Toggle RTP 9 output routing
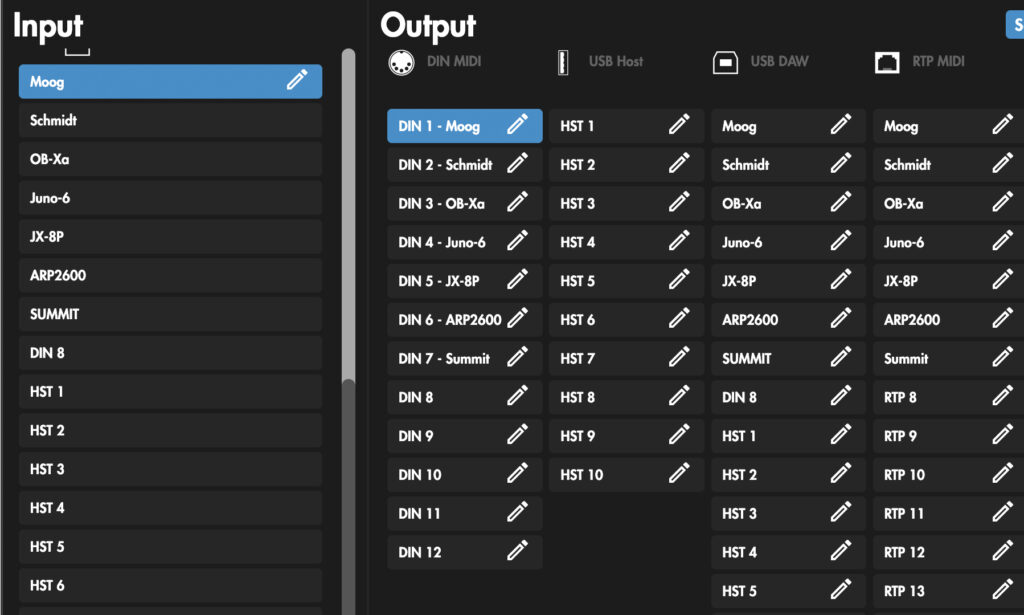Screen dimensions: 1024x615 [948, 436]
